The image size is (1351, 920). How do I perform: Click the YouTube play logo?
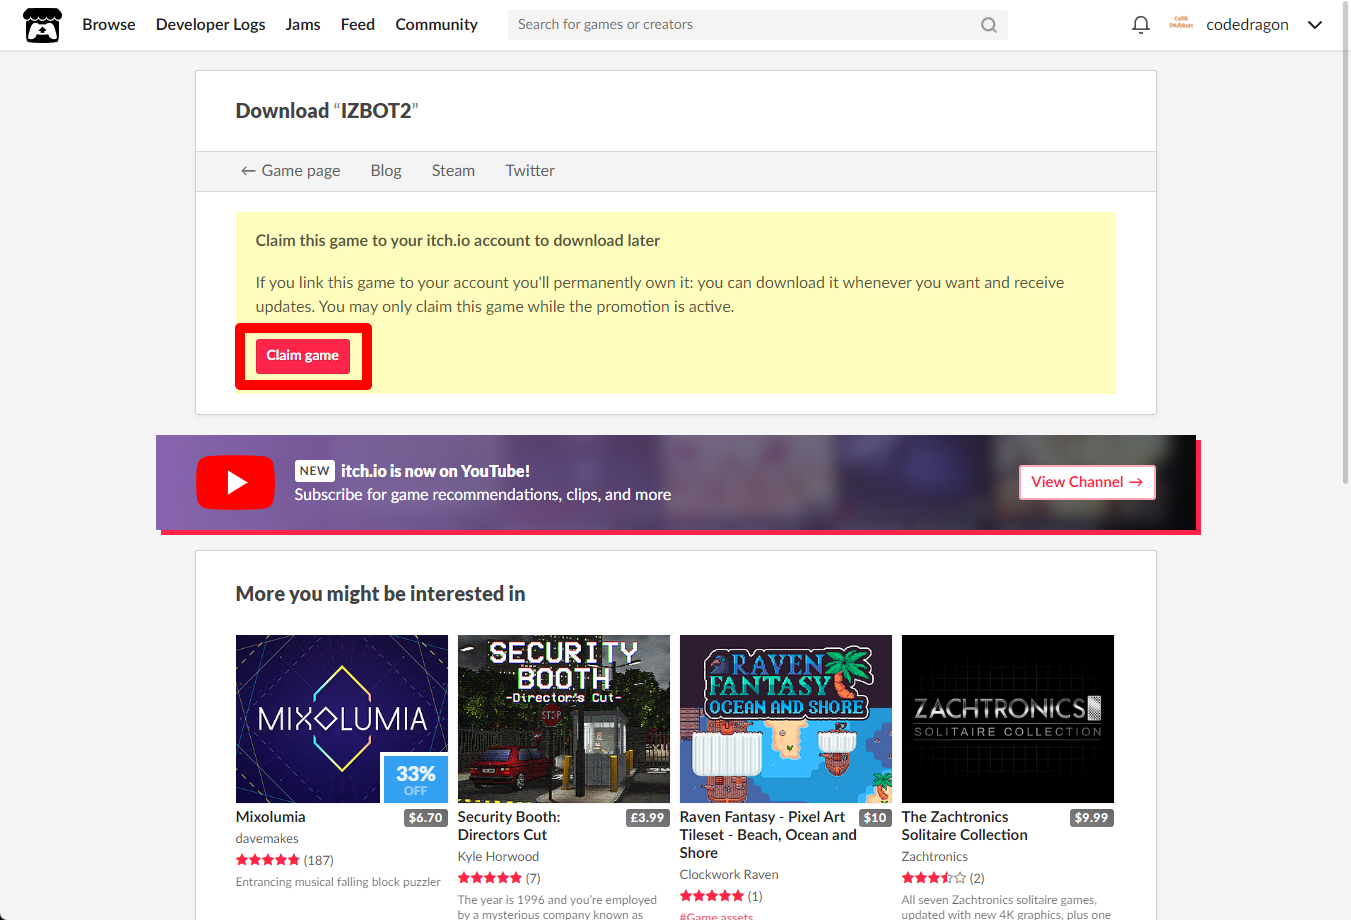coord(236,482)
